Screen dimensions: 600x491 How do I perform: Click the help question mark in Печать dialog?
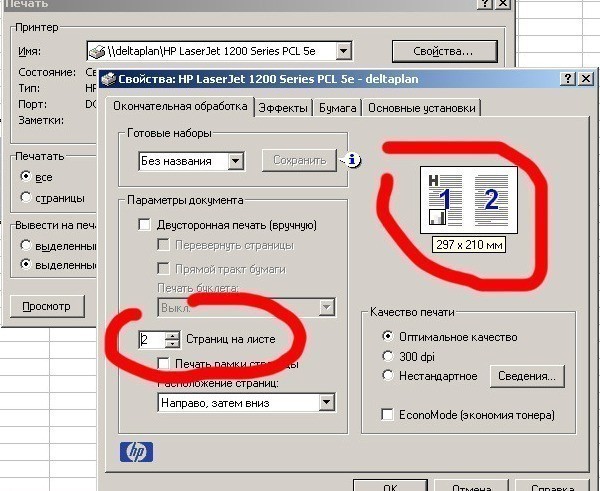[x=485, y=4]
